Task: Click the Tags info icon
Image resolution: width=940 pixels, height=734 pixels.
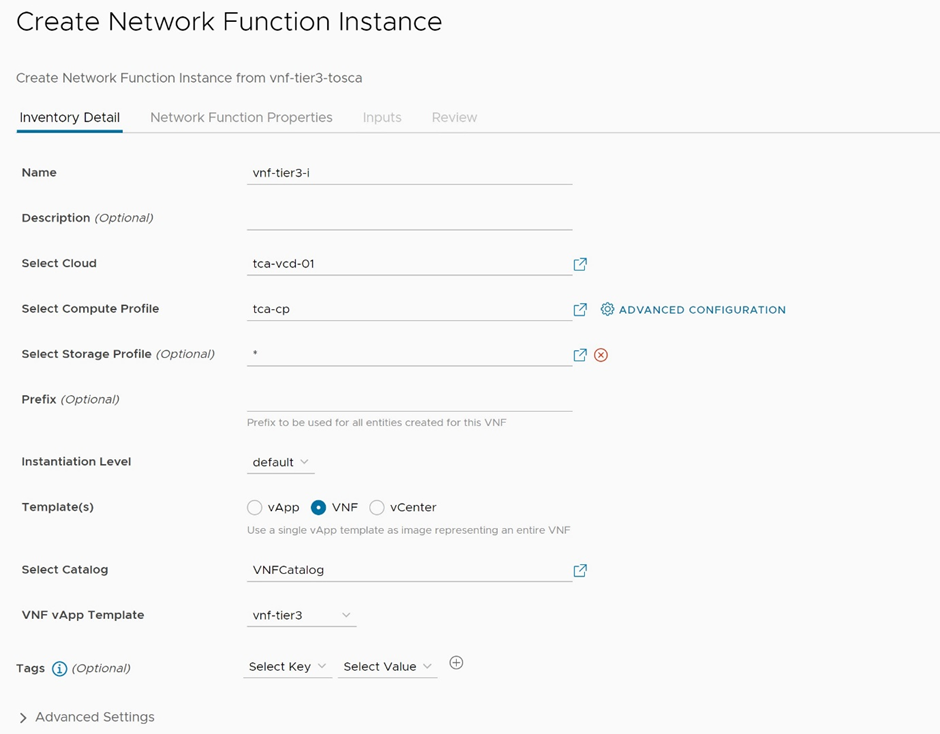Action: click(59, 668)
